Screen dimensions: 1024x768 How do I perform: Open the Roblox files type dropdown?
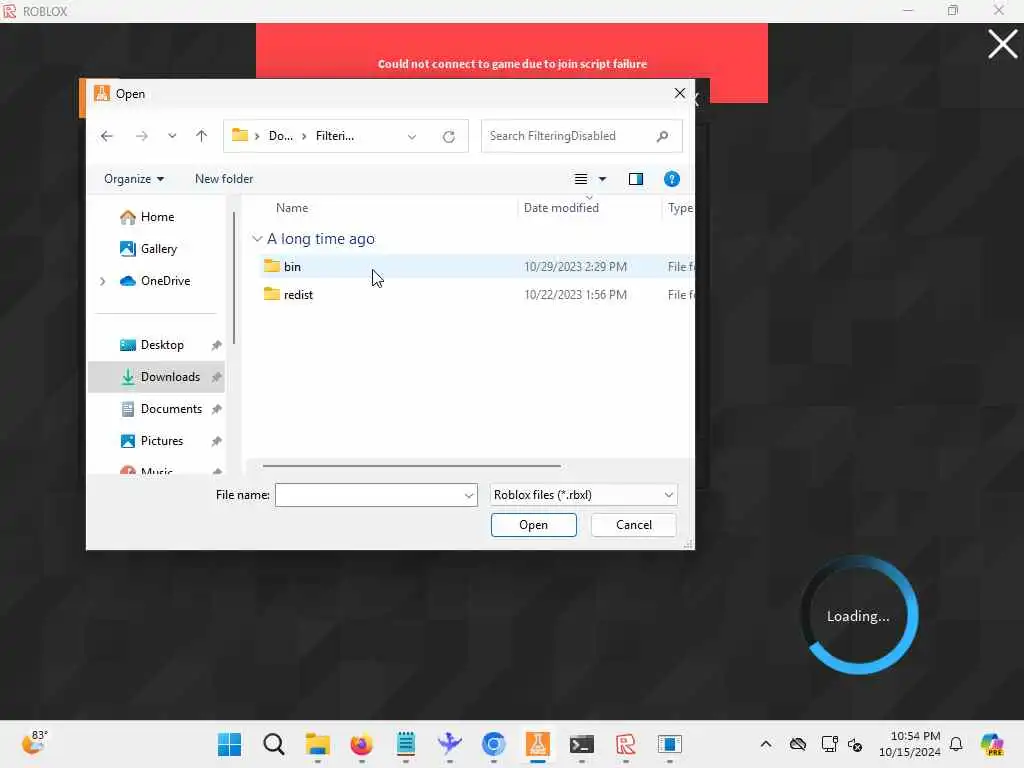pos(583,495)
